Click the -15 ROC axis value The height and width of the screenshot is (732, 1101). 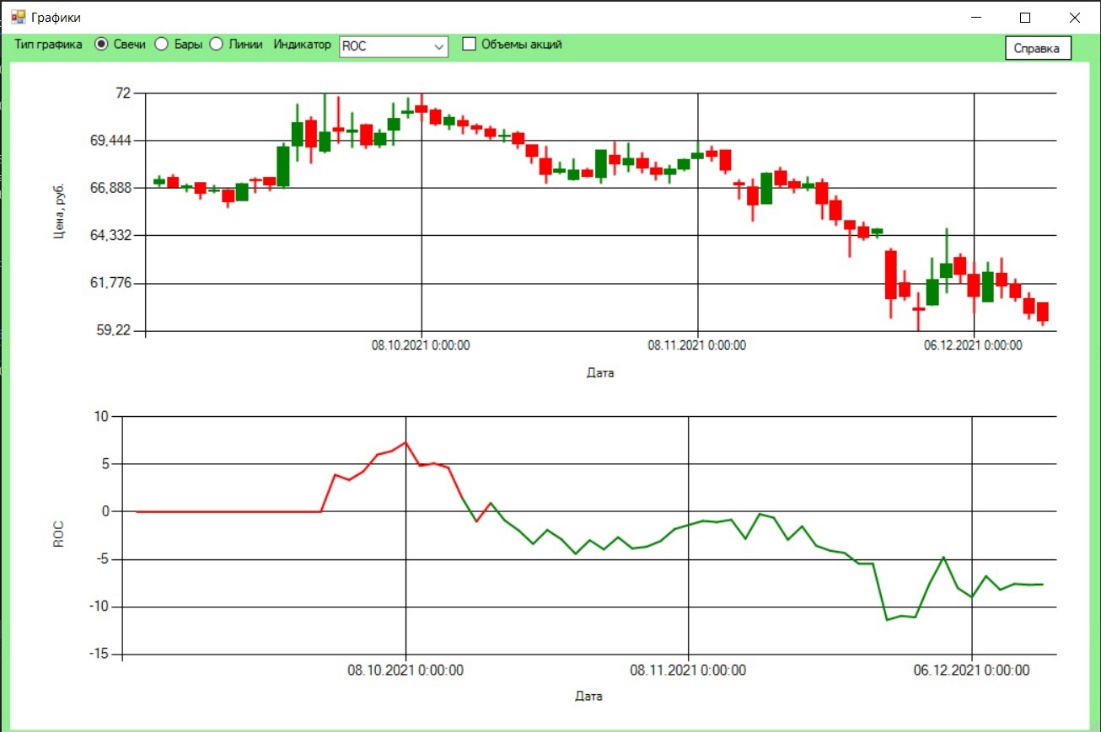[99, 654]
